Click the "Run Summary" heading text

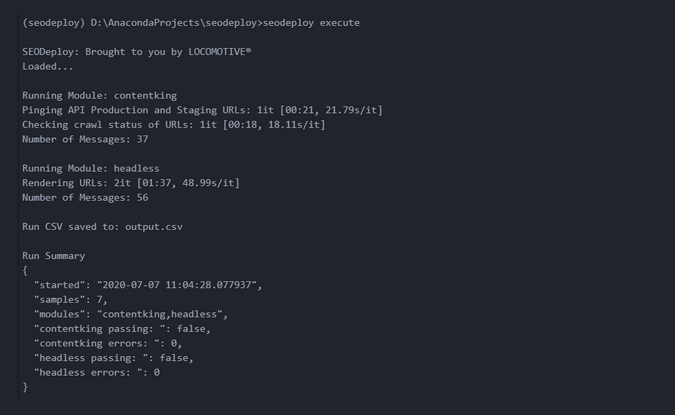tap(54, 256)
